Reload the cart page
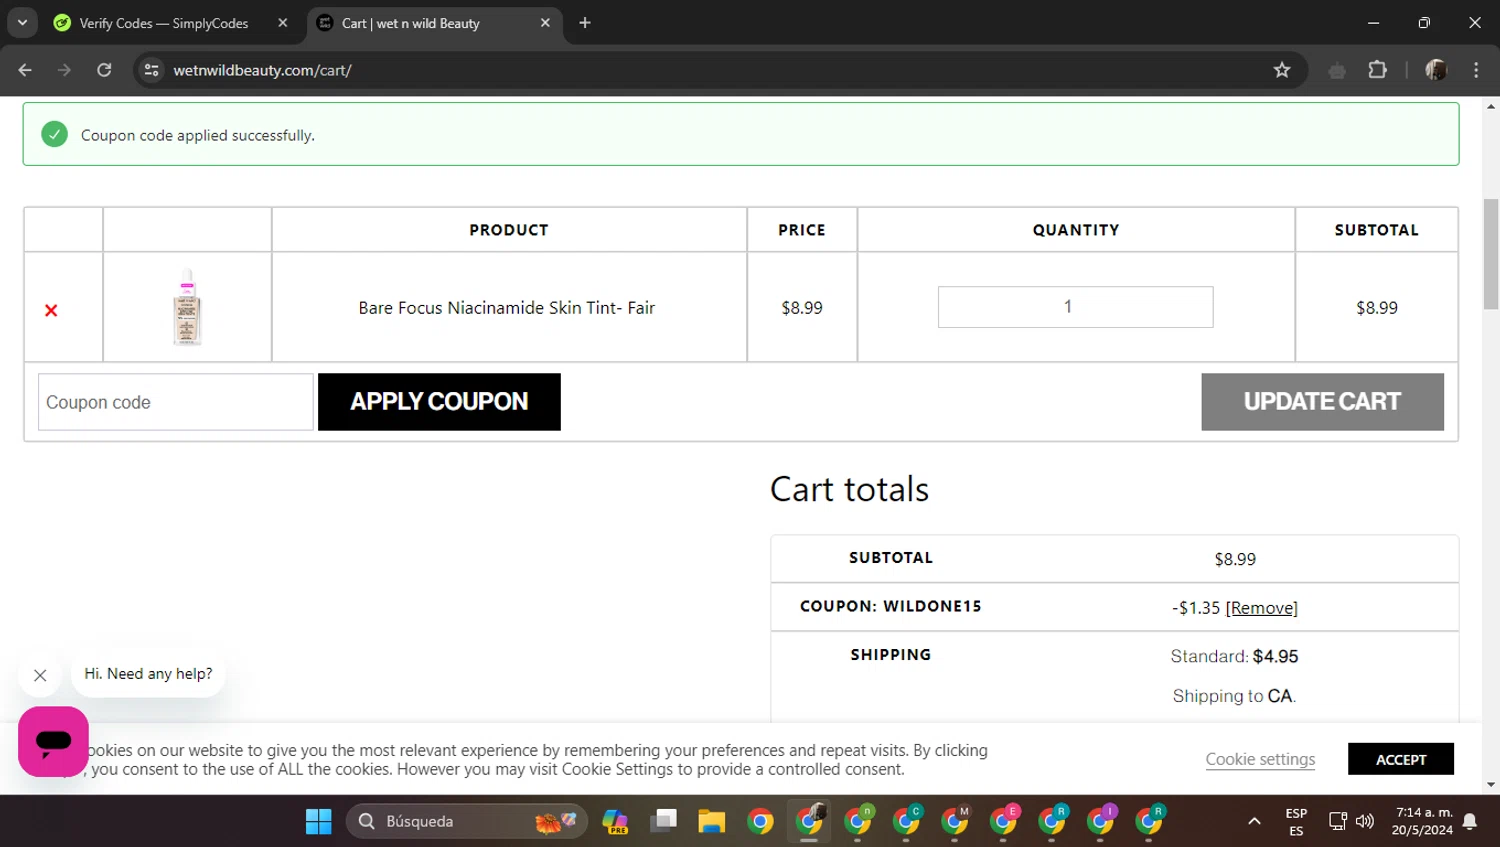 [x=104, y=70]
